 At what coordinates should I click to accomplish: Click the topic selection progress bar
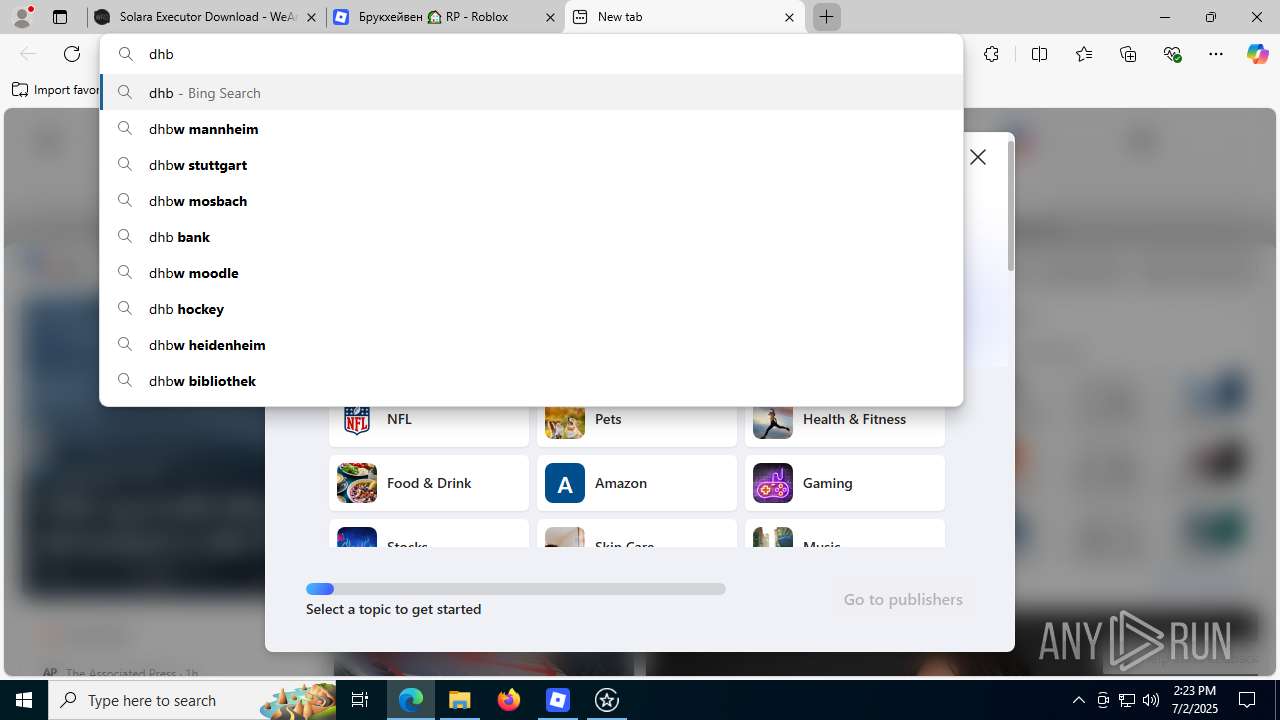pos(516,589)
